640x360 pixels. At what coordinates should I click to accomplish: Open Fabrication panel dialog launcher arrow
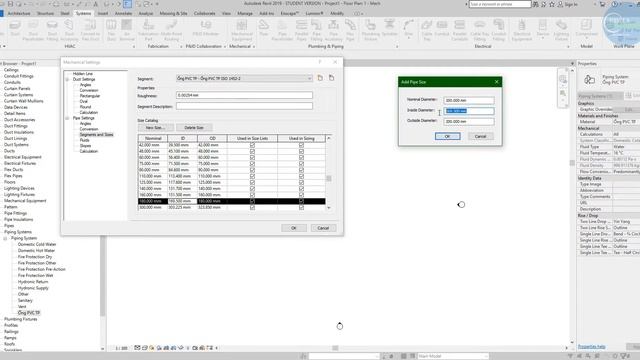pos(181,47)
